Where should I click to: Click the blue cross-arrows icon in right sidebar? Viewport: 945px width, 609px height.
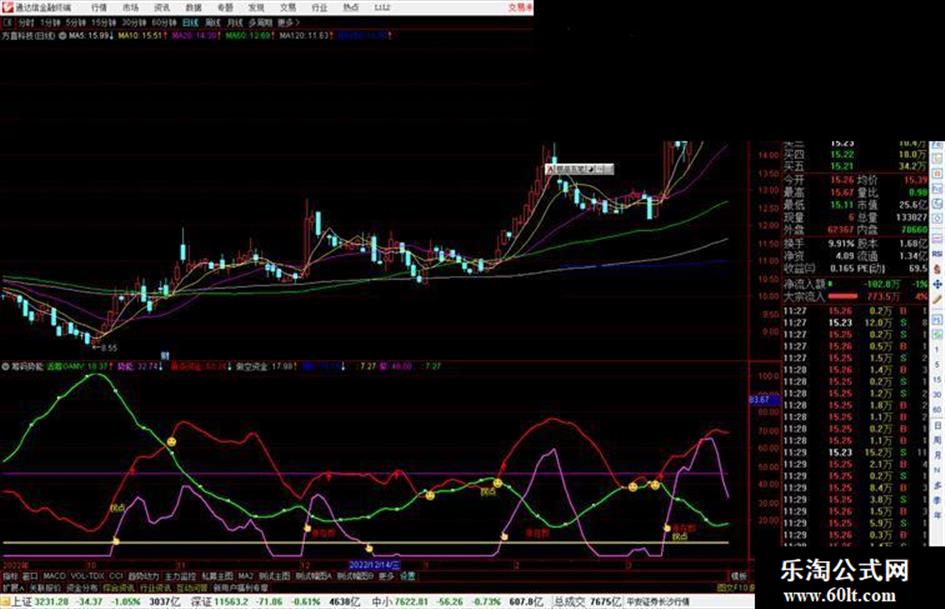(937, 283)
